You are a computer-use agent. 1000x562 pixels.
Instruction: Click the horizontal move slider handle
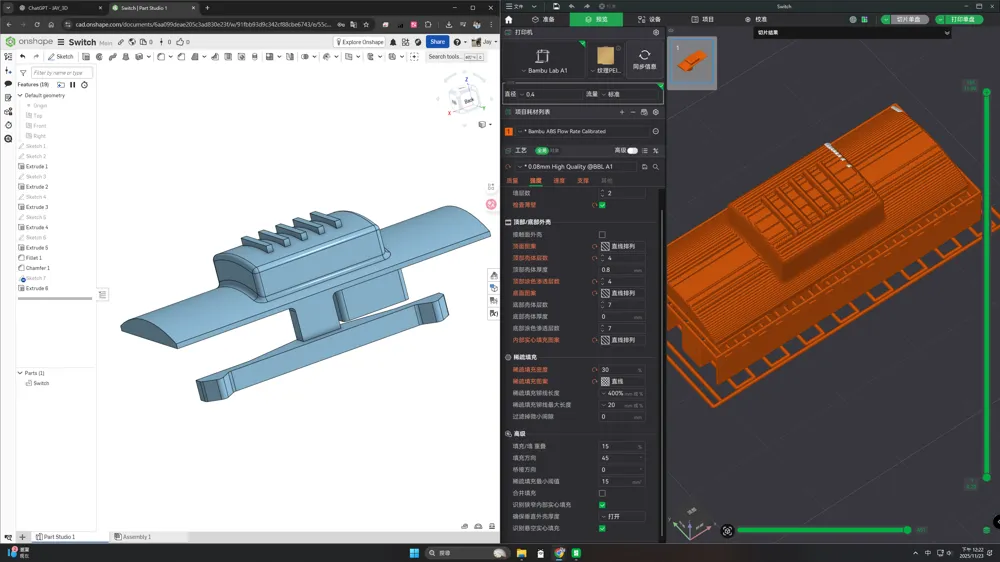907,530
